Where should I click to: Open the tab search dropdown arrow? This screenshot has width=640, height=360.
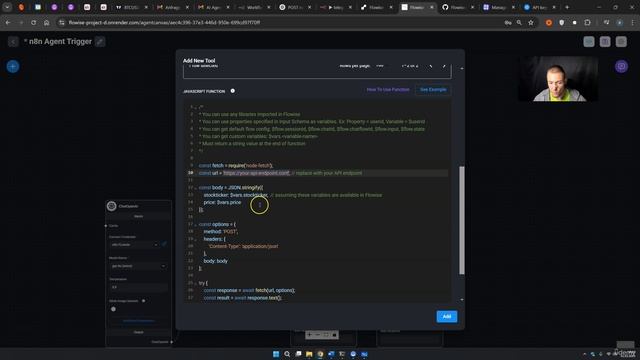[x=7, y=7]
